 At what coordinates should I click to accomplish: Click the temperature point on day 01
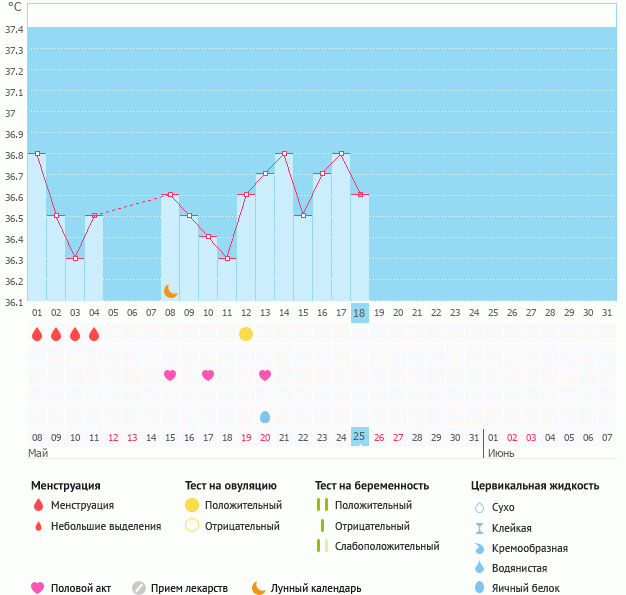37,154
